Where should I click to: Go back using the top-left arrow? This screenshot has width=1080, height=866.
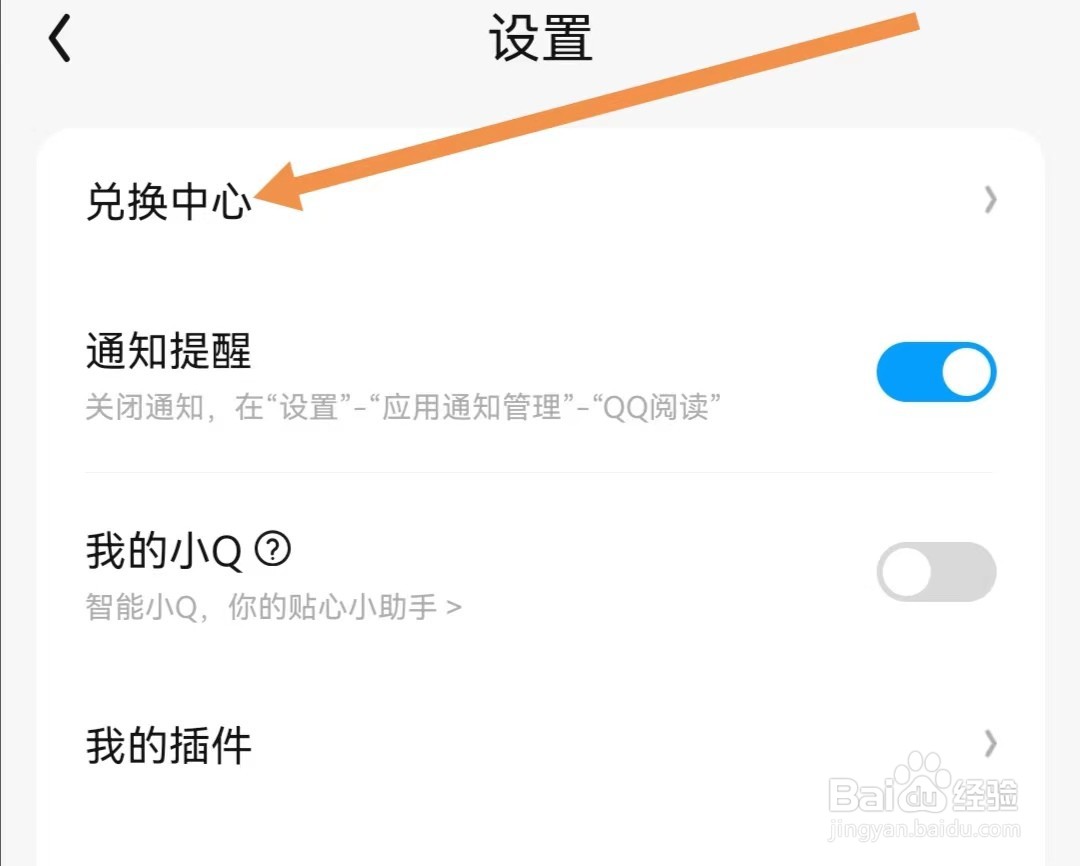click(60, 39)
